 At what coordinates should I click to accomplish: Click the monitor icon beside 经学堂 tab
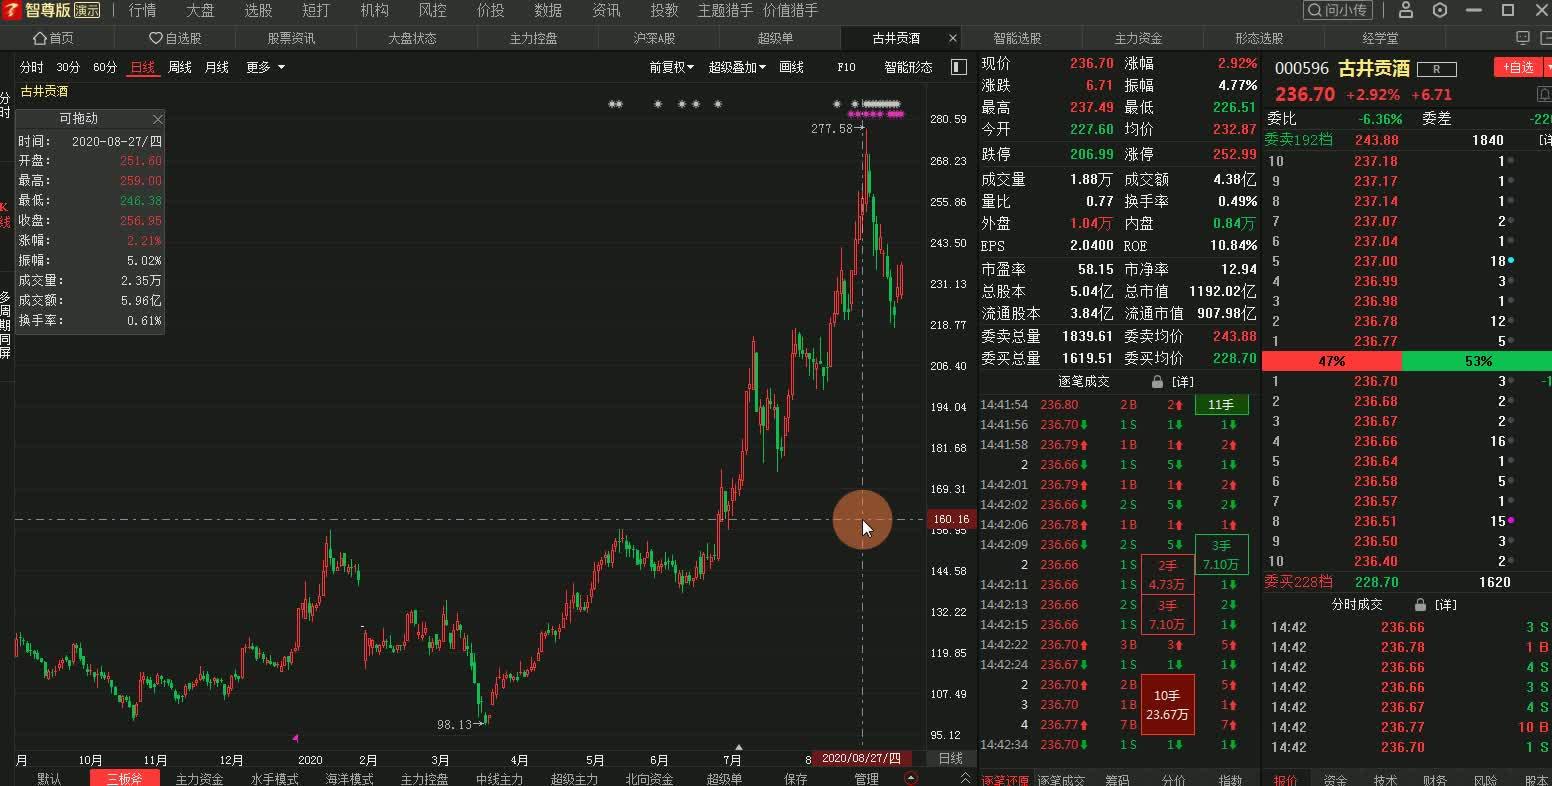tap(1523, 38)
